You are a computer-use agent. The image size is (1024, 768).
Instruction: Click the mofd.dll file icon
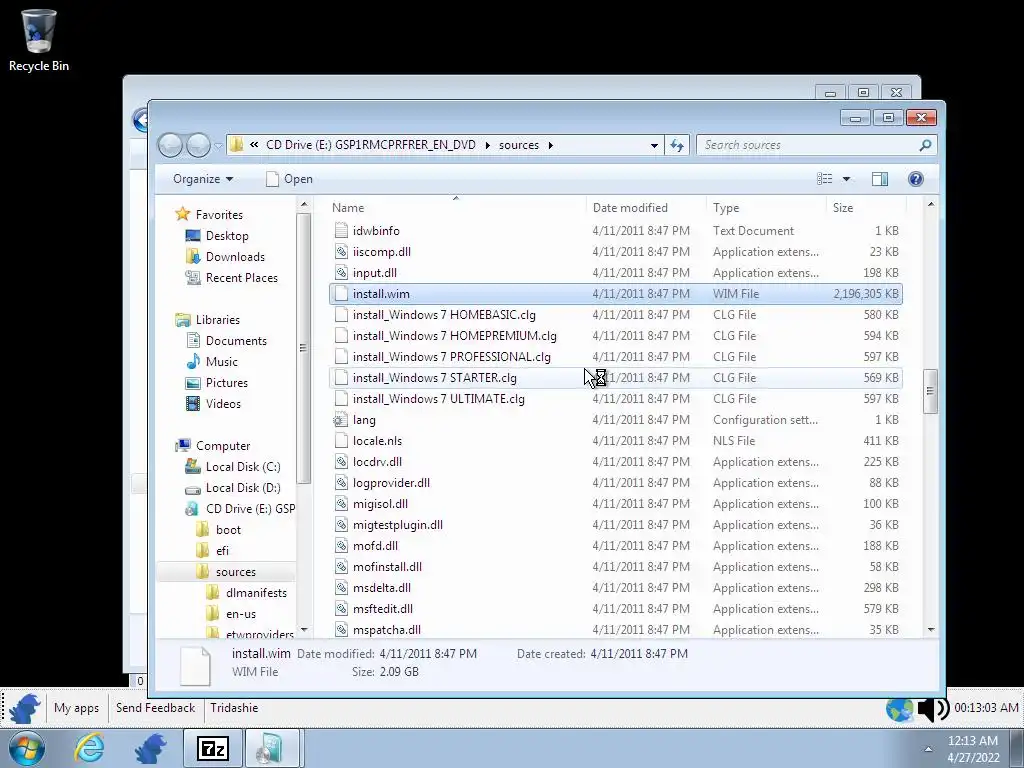click(x=341, y=546)
